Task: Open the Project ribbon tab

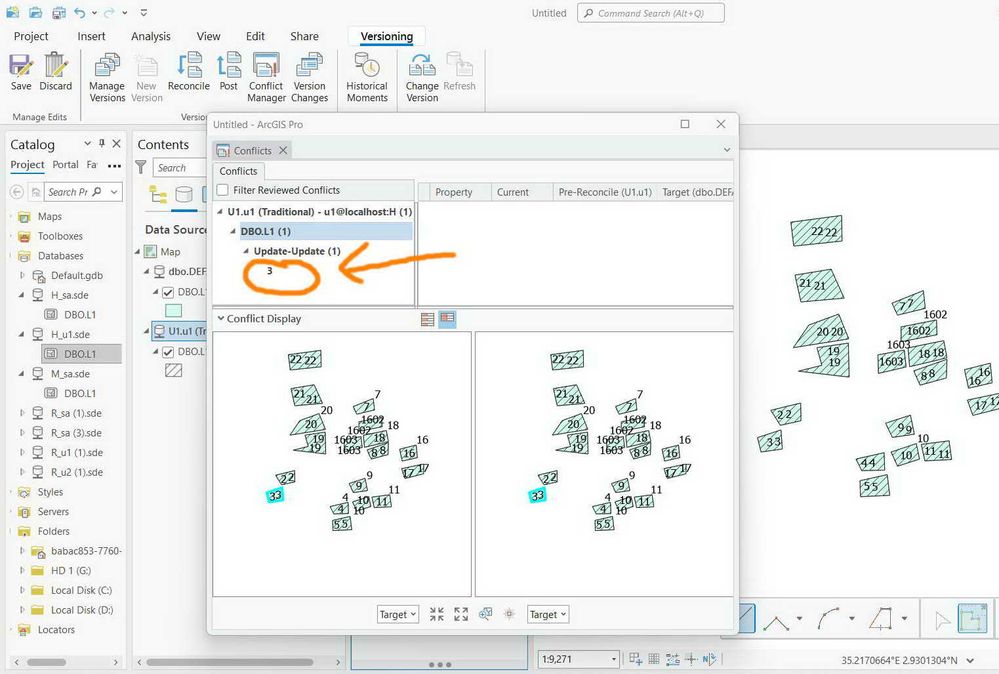Action: click(x=31, y=36)
